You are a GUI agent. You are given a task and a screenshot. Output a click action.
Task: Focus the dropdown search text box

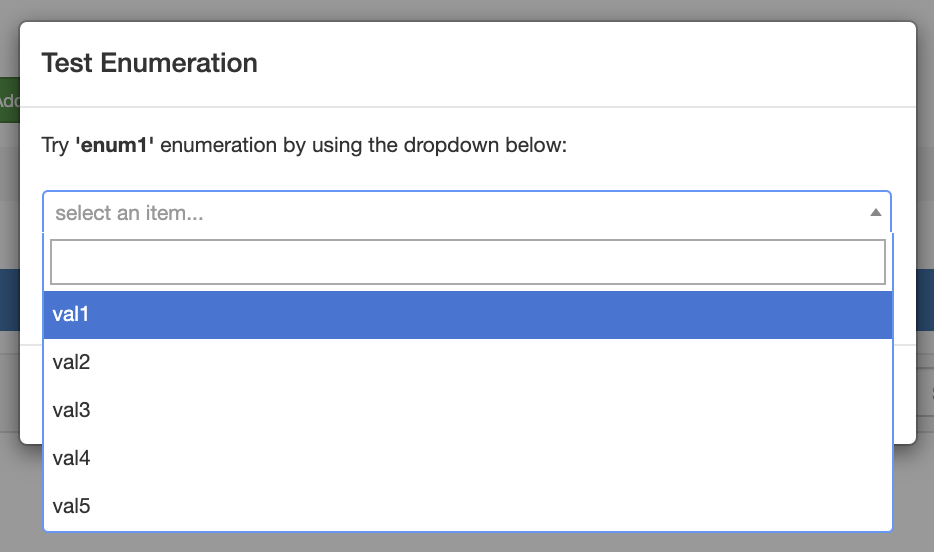coord(467,262)
